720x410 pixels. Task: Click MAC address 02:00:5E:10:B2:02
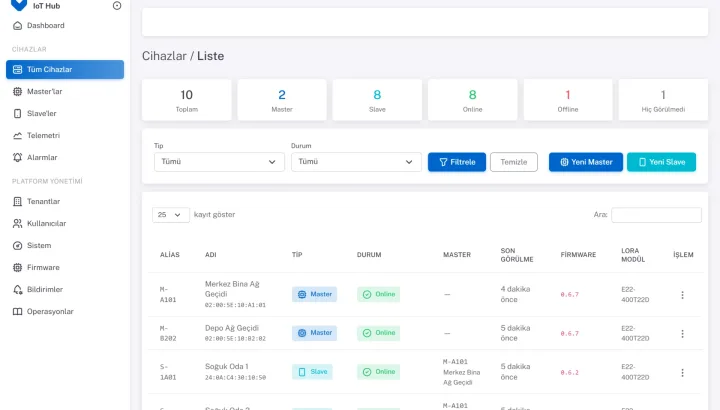point(235,338)
